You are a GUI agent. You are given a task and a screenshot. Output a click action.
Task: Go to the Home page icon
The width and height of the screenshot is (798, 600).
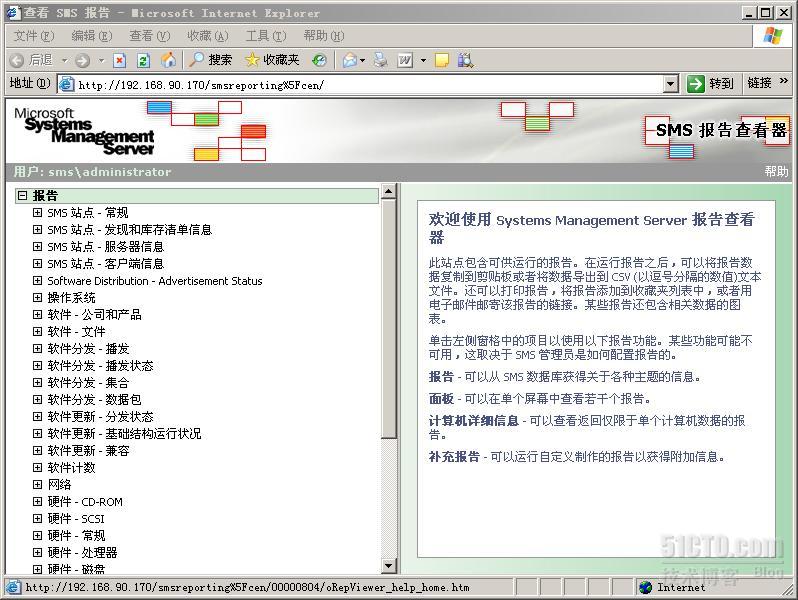[x=168, y=60]
